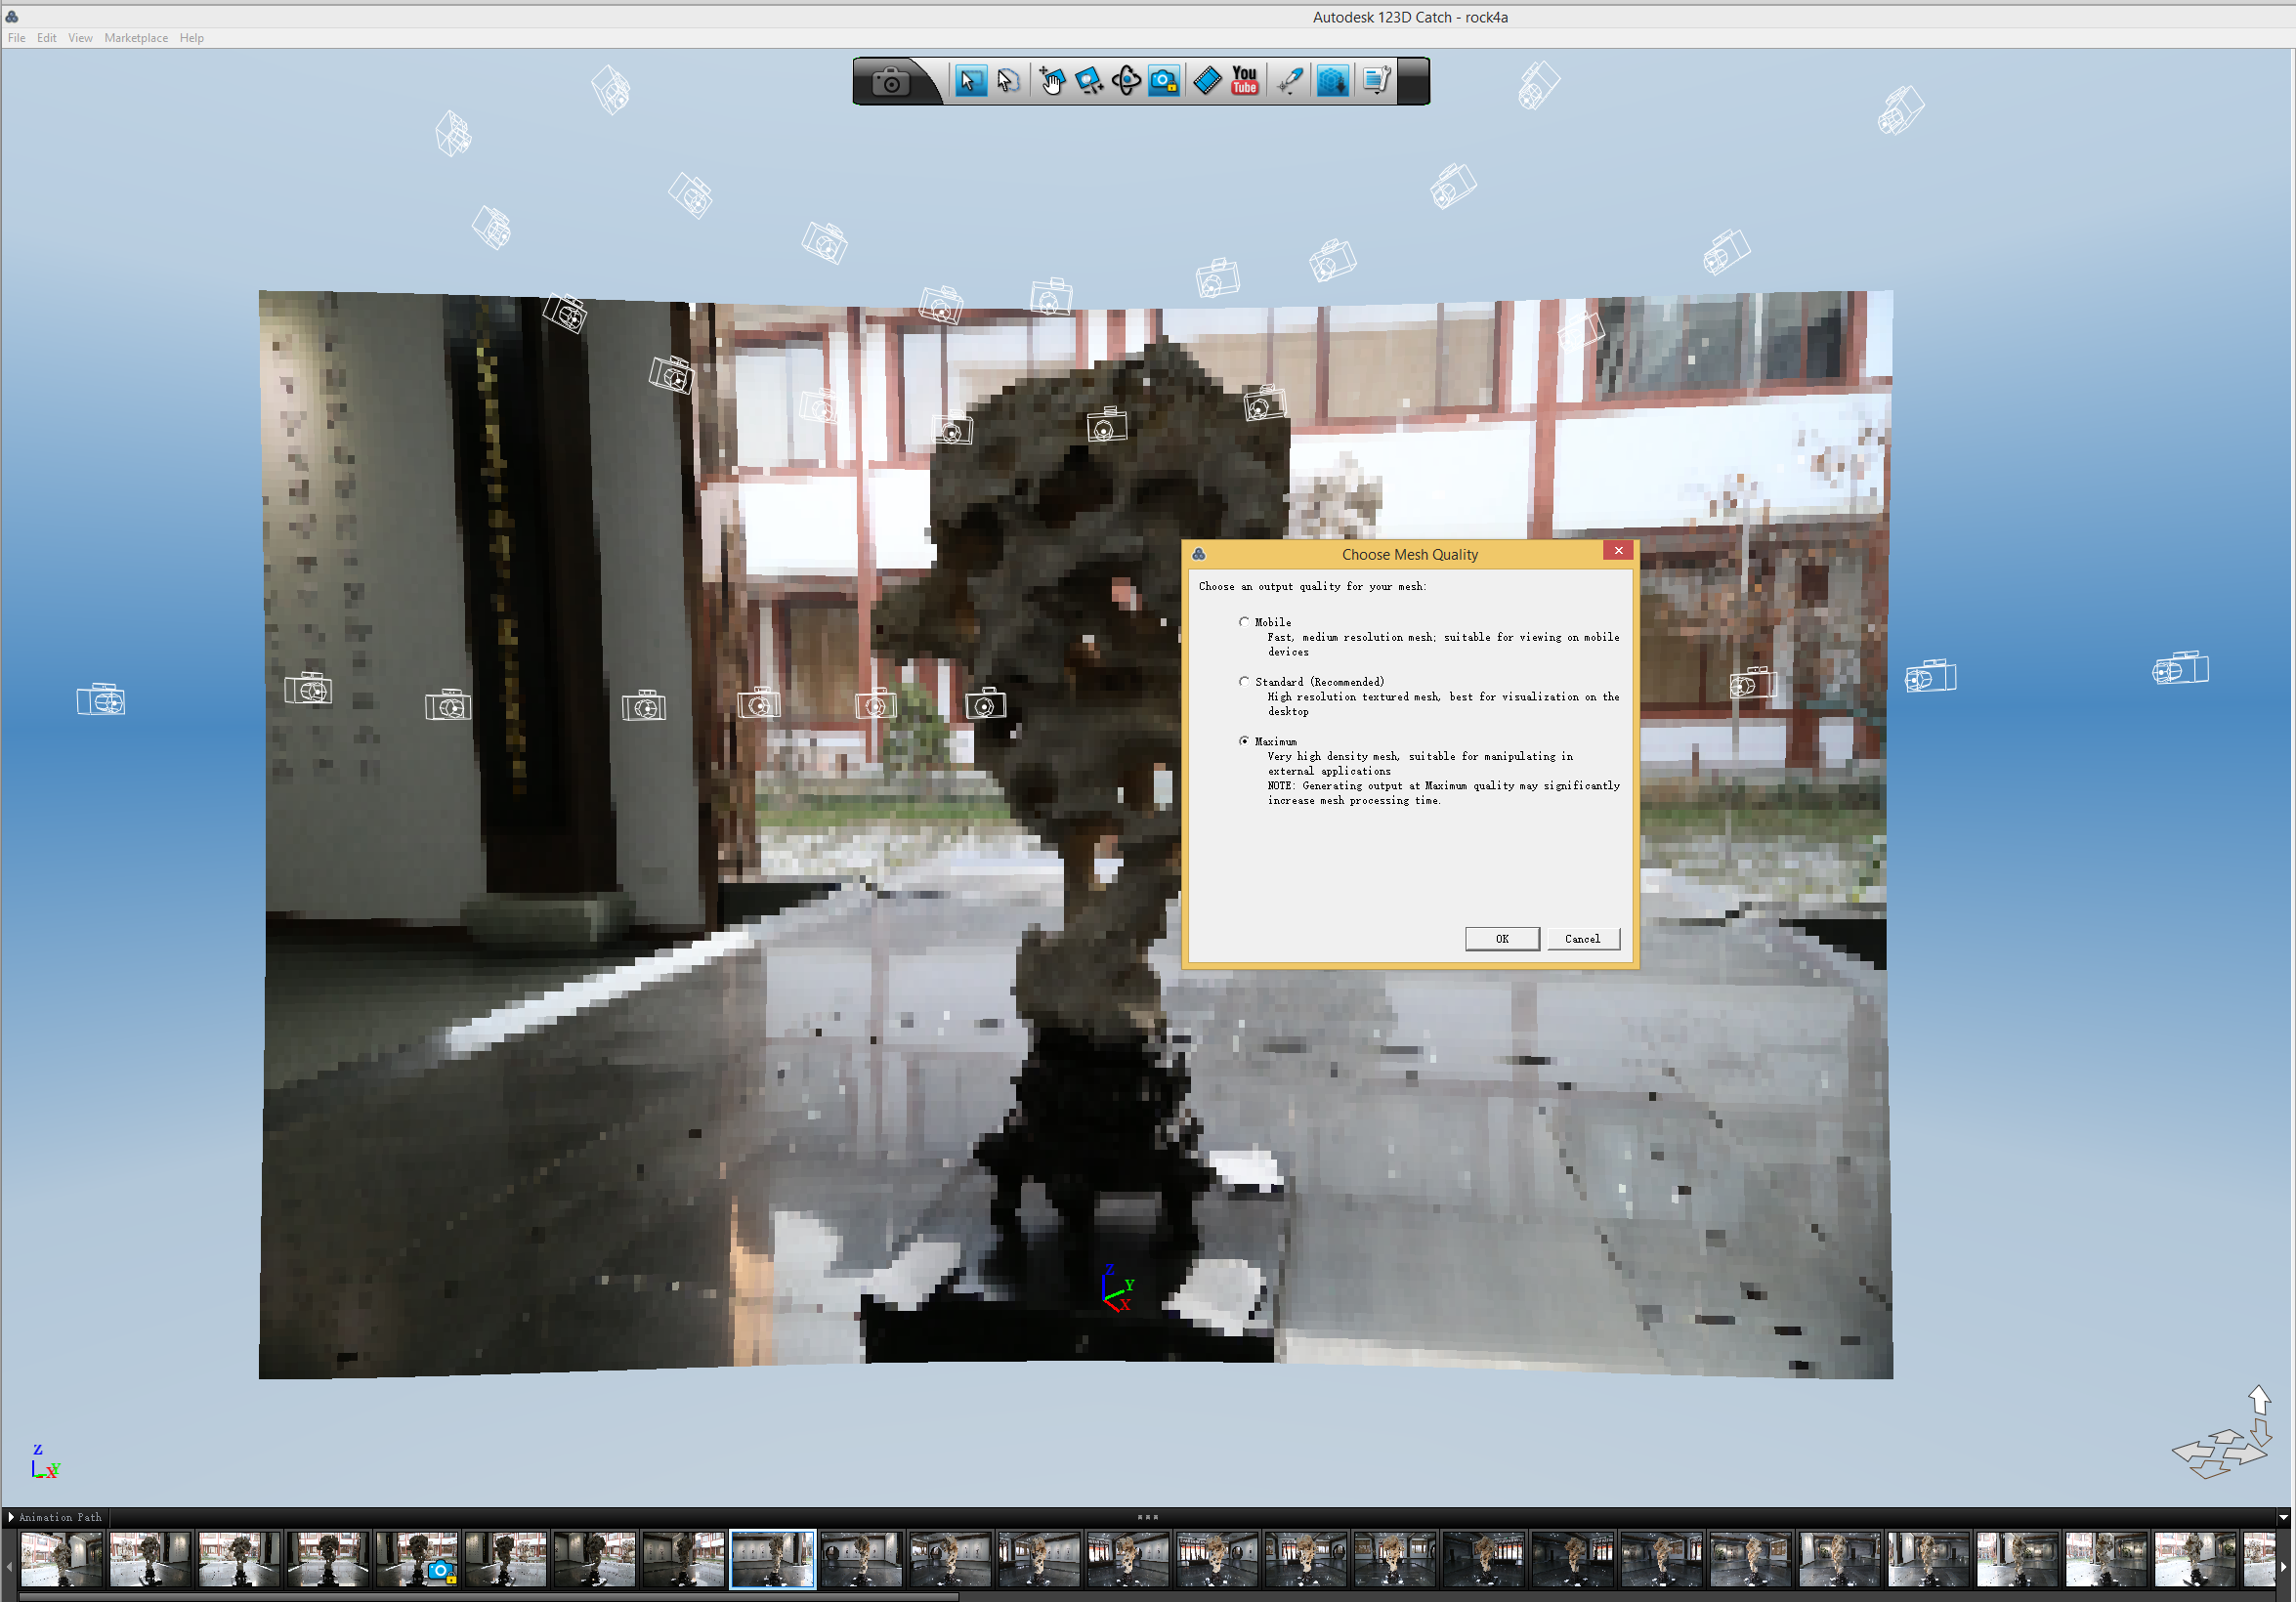Select the Maximum mesh quality option

pos(1244,741)
